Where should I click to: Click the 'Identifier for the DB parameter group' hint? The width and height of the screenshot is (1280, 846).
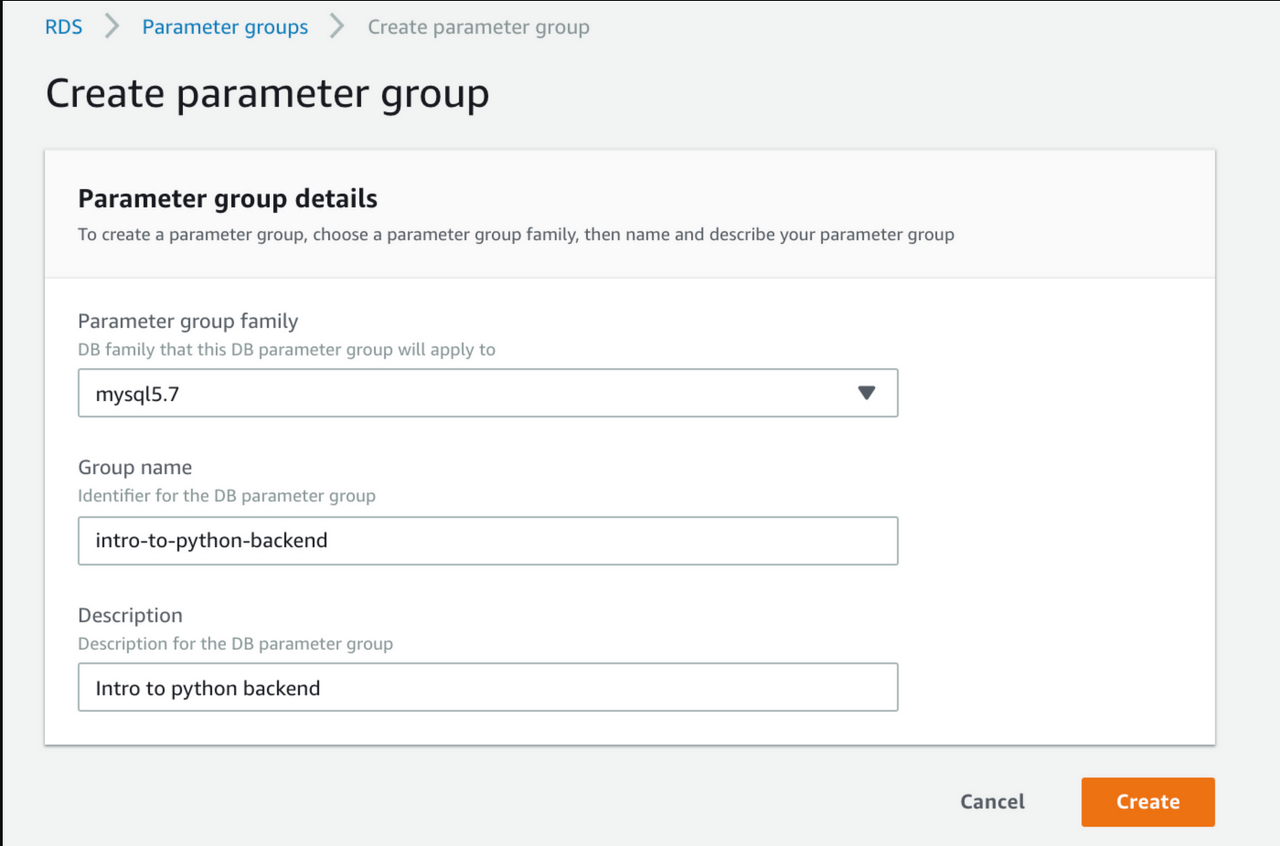click(227, 495)
